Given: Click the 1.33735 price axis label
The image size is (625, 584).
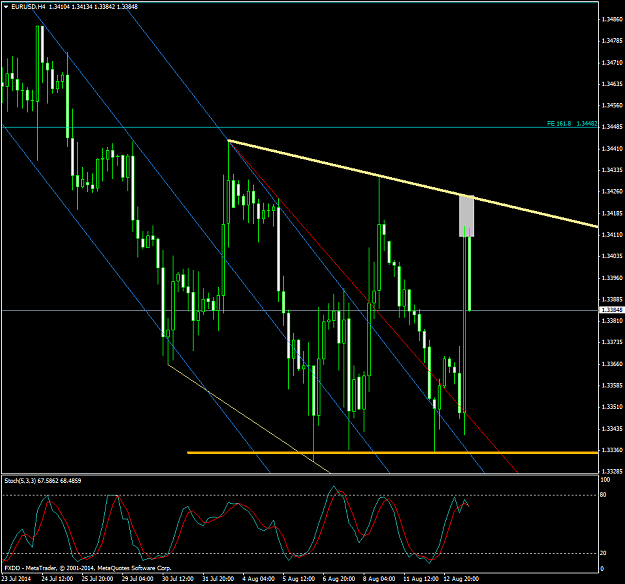Looking at the screenshot, I should click(x=612, y=342).
